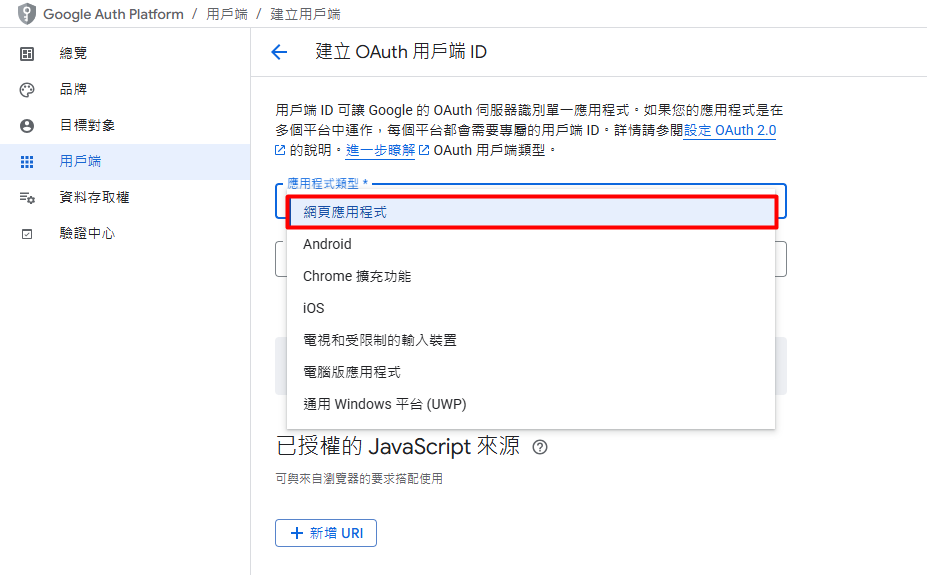Select 網頁應用程式 from the dropdown list
The width and height of the screenshot is (927, 575).
click(x=531, y=212)
